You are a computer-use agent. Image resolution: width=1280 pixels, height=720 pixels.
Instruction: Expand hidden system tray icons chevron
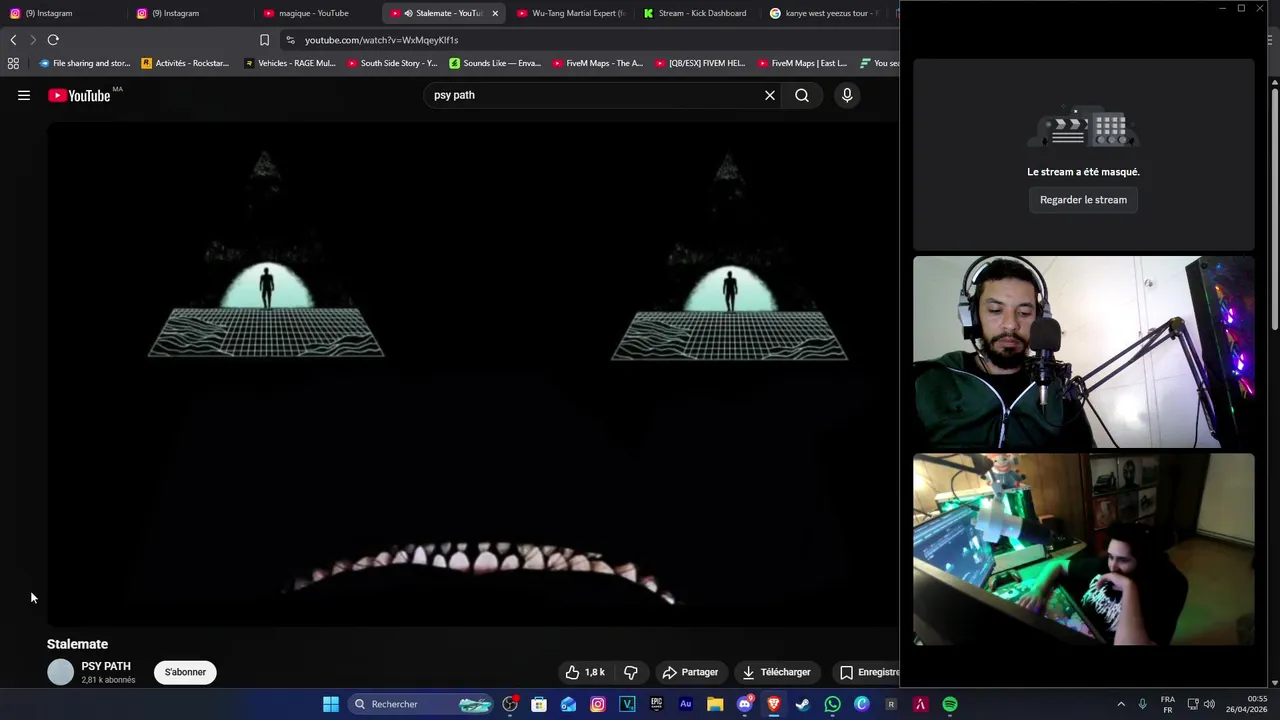(x=1121, y=704)
